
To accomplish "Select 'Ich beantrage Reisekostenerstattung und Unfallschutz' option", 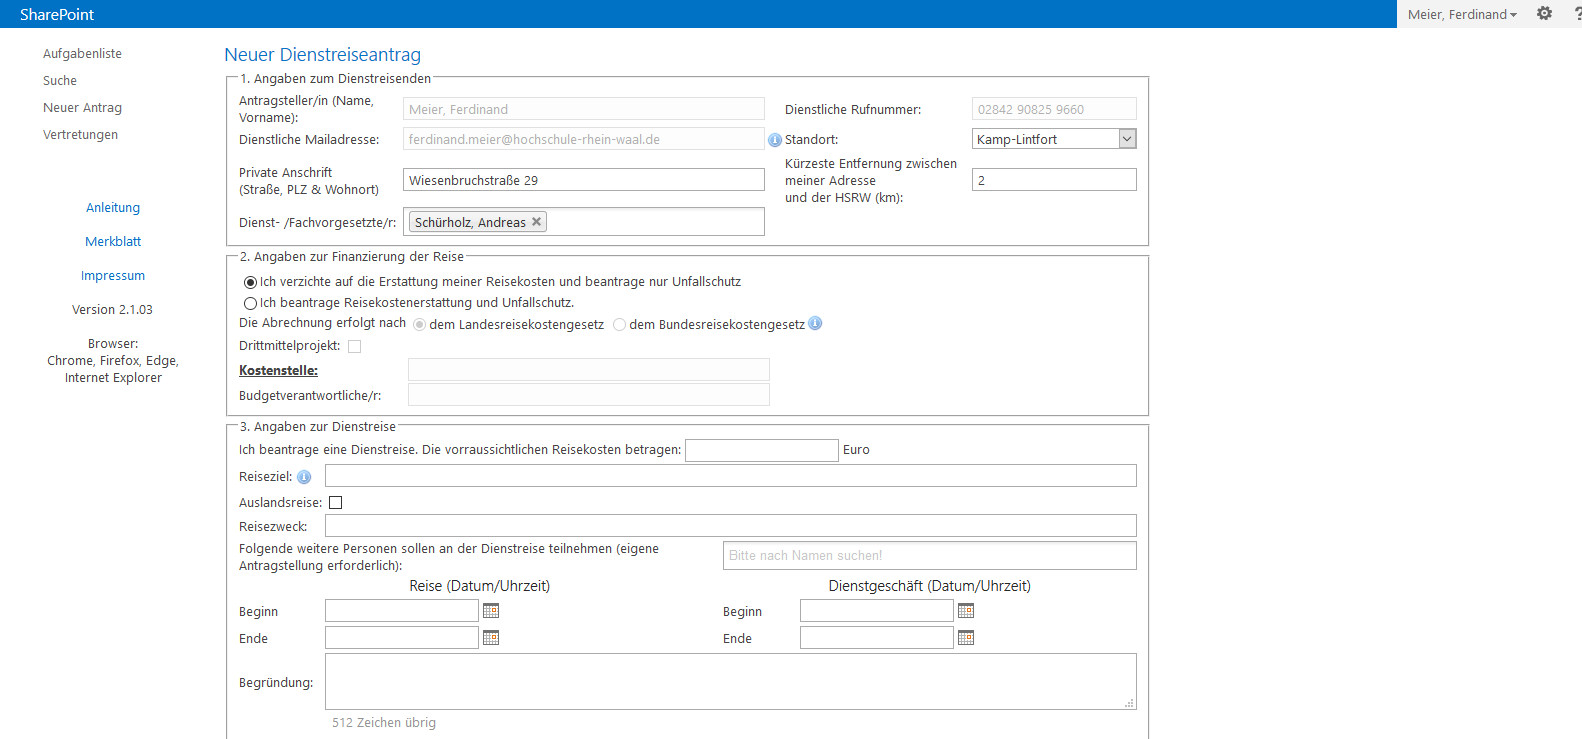I will (x=250, y=303).
